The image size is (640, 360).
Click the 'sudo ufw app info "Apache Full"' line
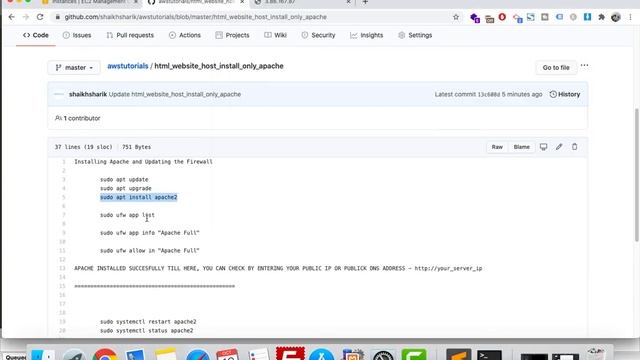pyautogui.click(x=150, y=233)
